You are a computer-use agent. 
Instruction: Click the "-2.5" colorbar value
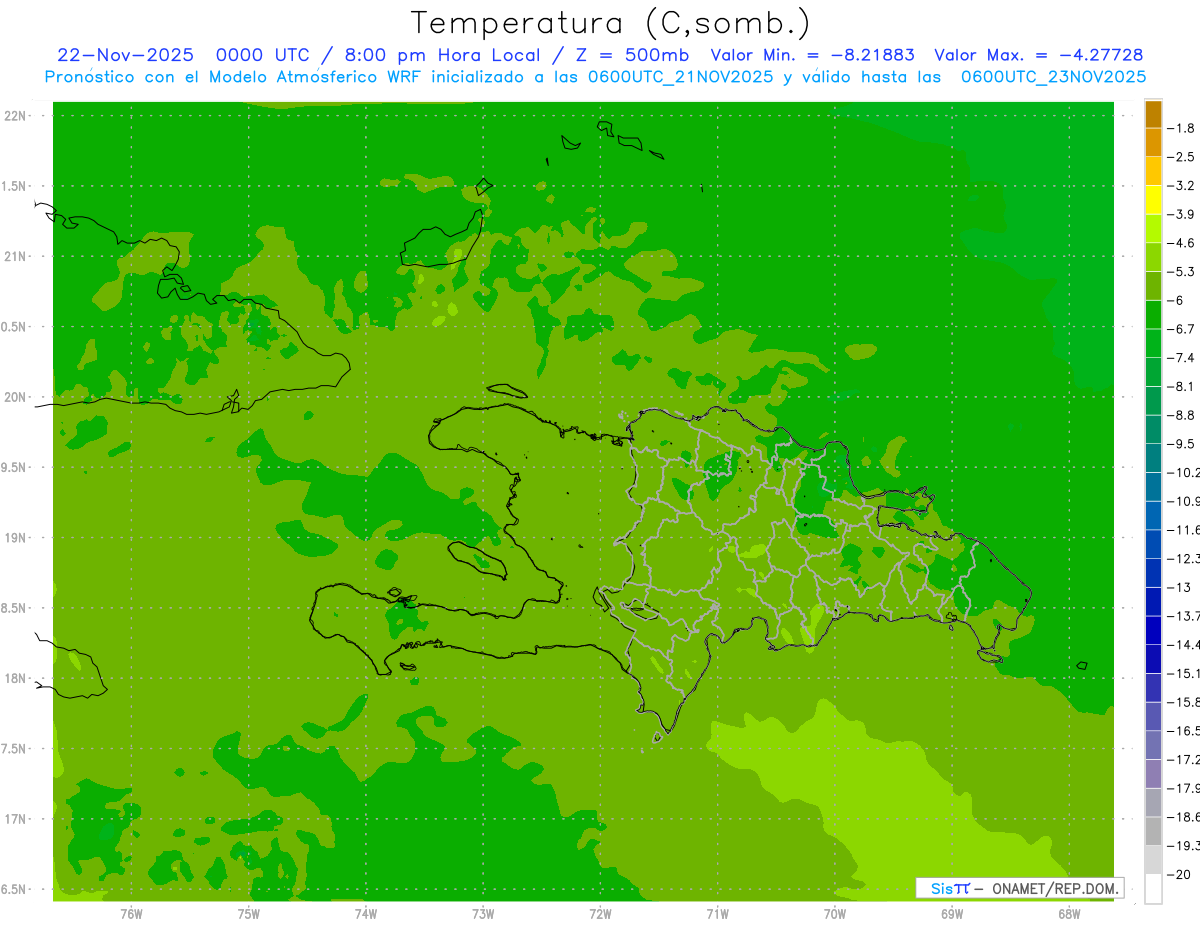(1182, 157)
